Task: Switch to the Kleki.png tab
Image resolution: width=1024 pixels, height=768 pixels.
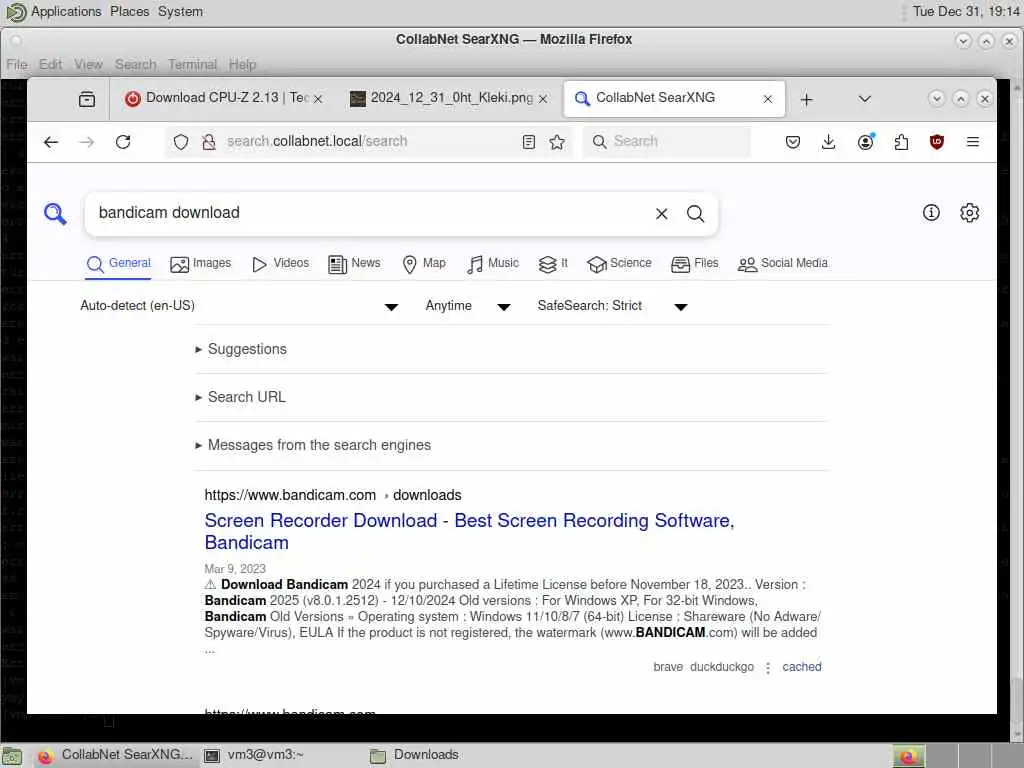Action: [x=449, y=98]
